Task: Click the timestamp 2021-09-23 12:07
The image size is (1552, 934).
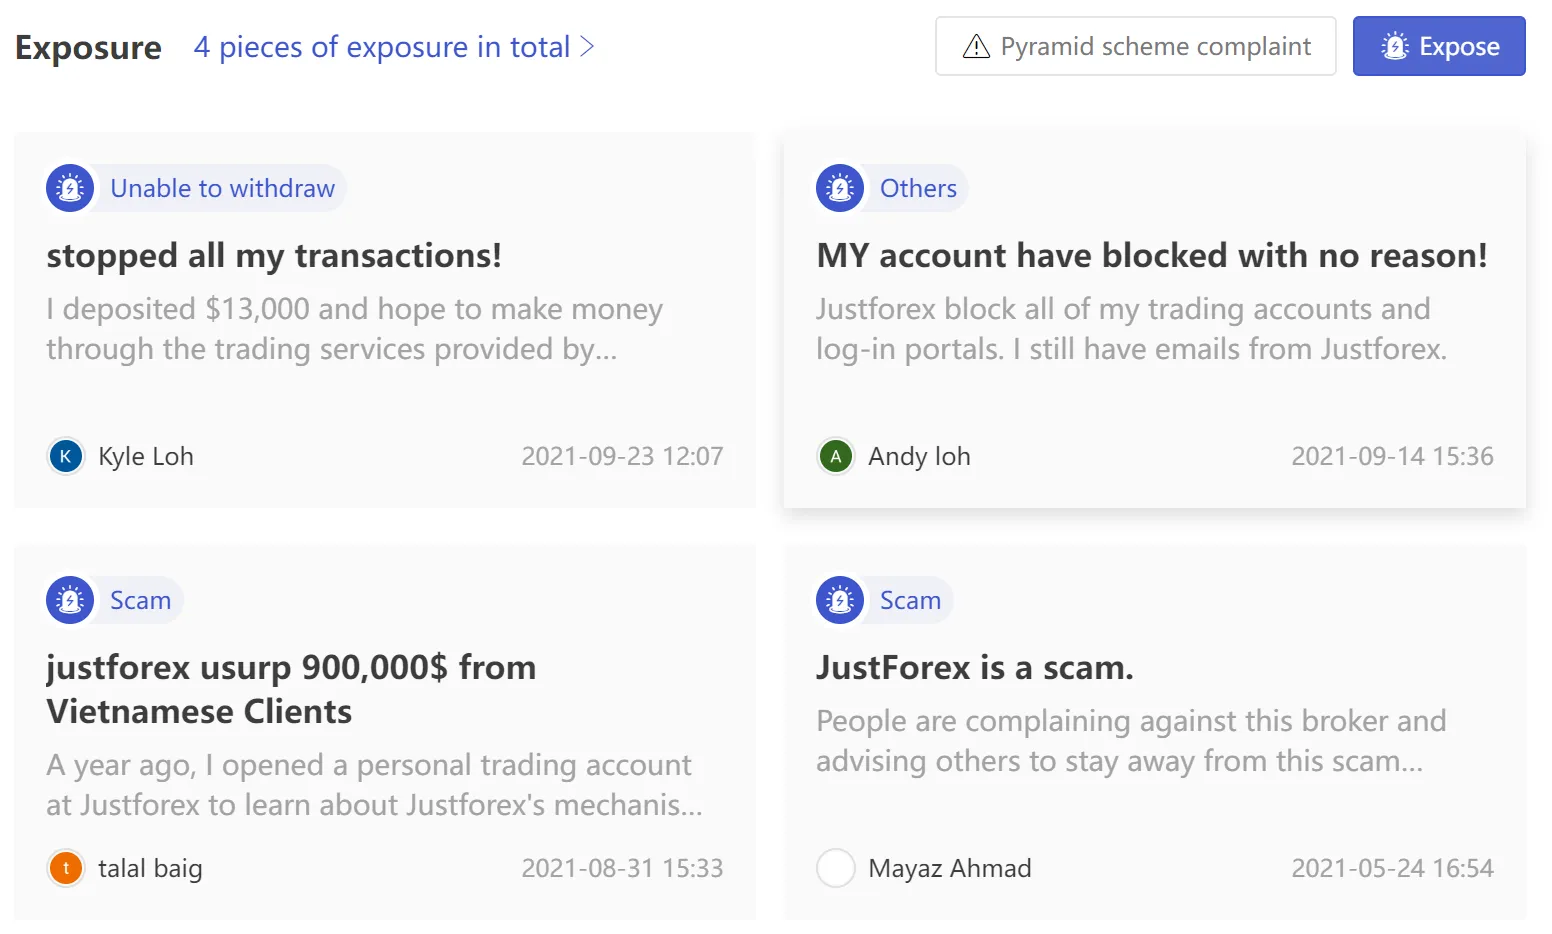Action: (622, 457)
